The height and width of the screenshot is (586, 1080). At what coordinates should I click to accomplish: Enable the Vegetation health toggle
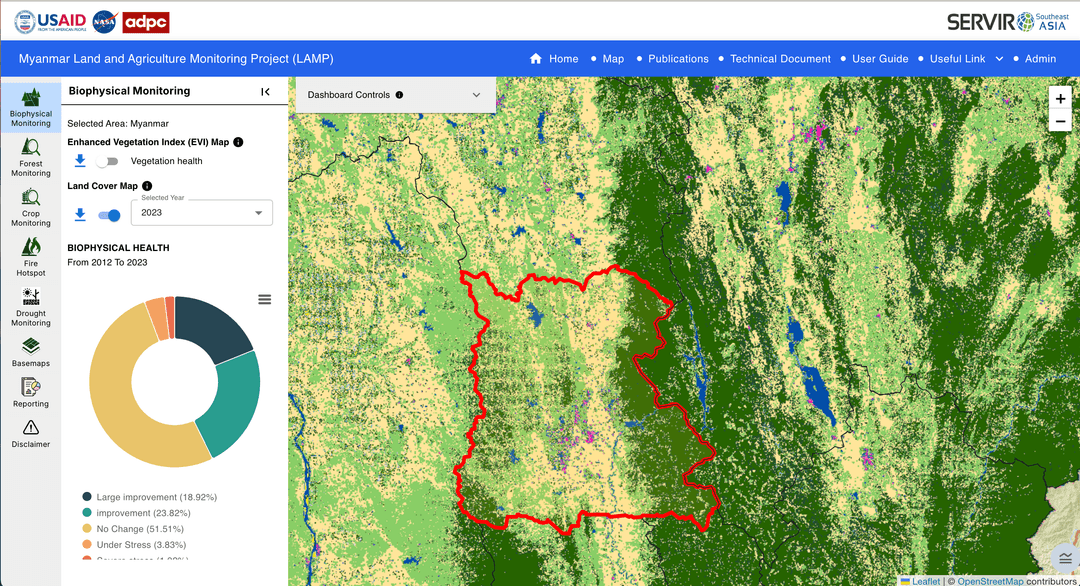107,161
